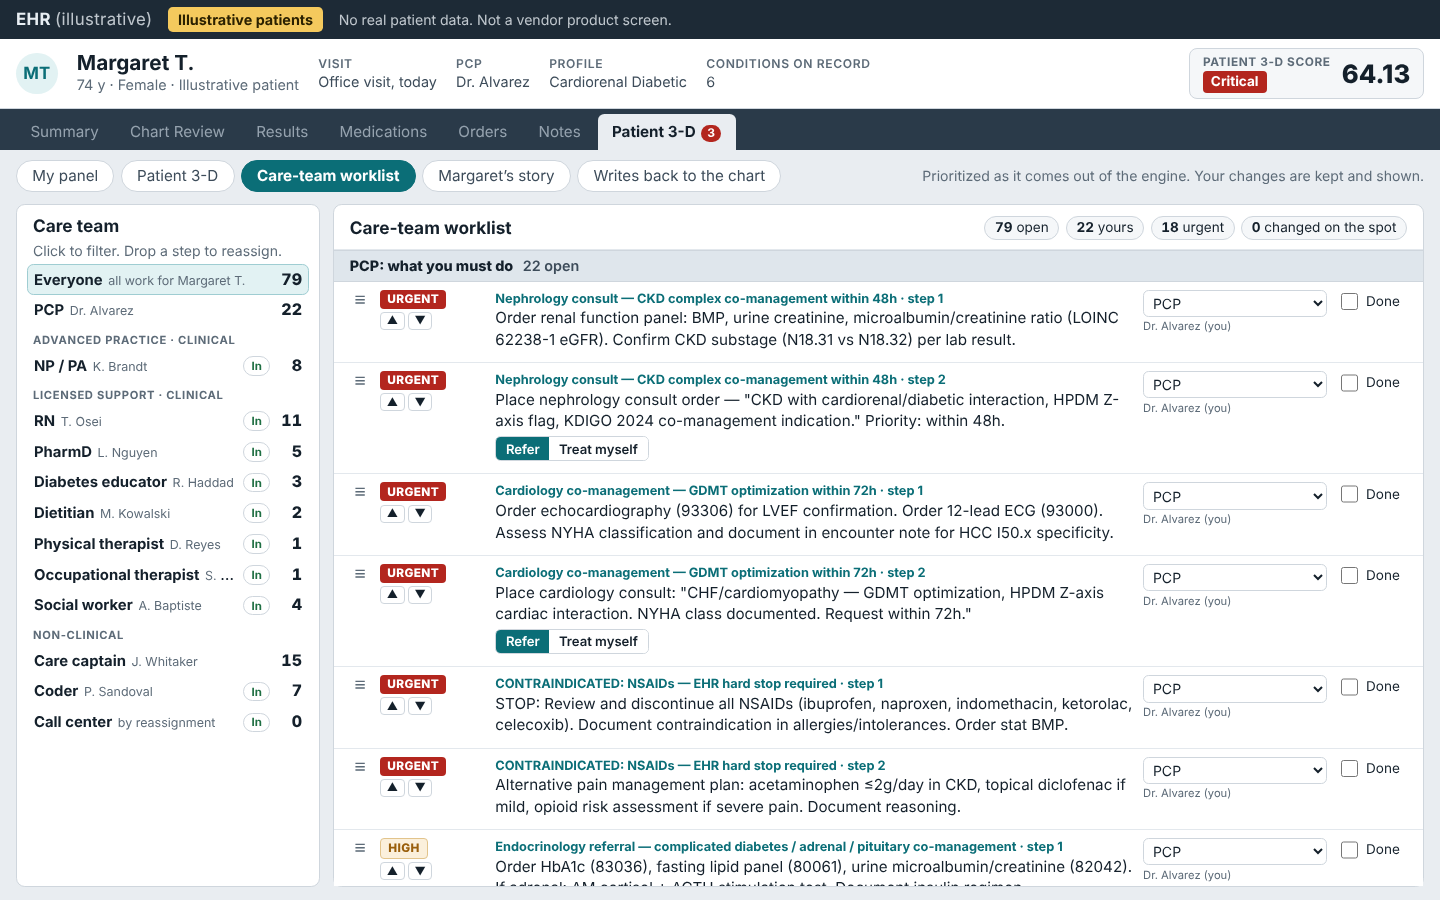Toggle PharmD L. Nguyen In badge
Viewport: 1440px width, 900px height.
(x=256, y=452)
